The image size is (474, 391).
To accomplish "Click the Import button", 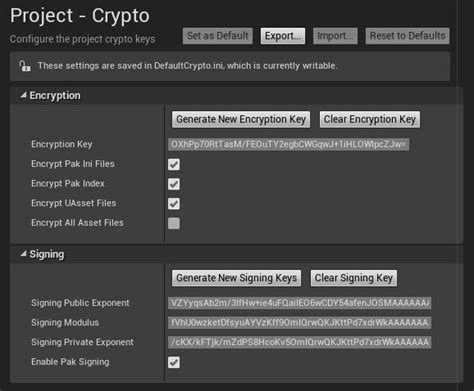I will coord(335,36).
